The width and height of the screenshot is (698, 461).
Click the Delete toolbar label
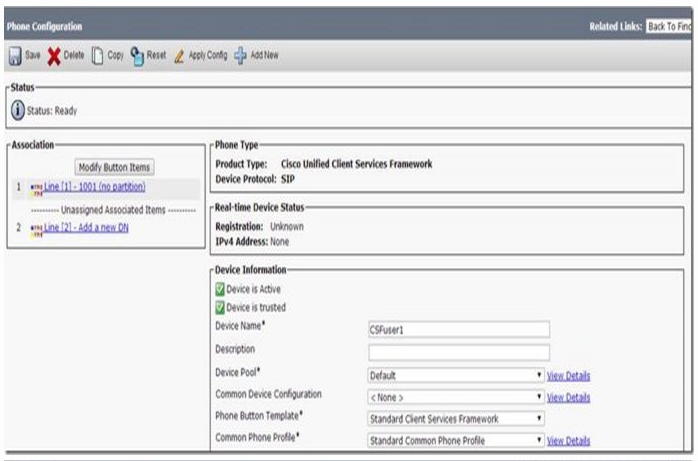(74, 55)
